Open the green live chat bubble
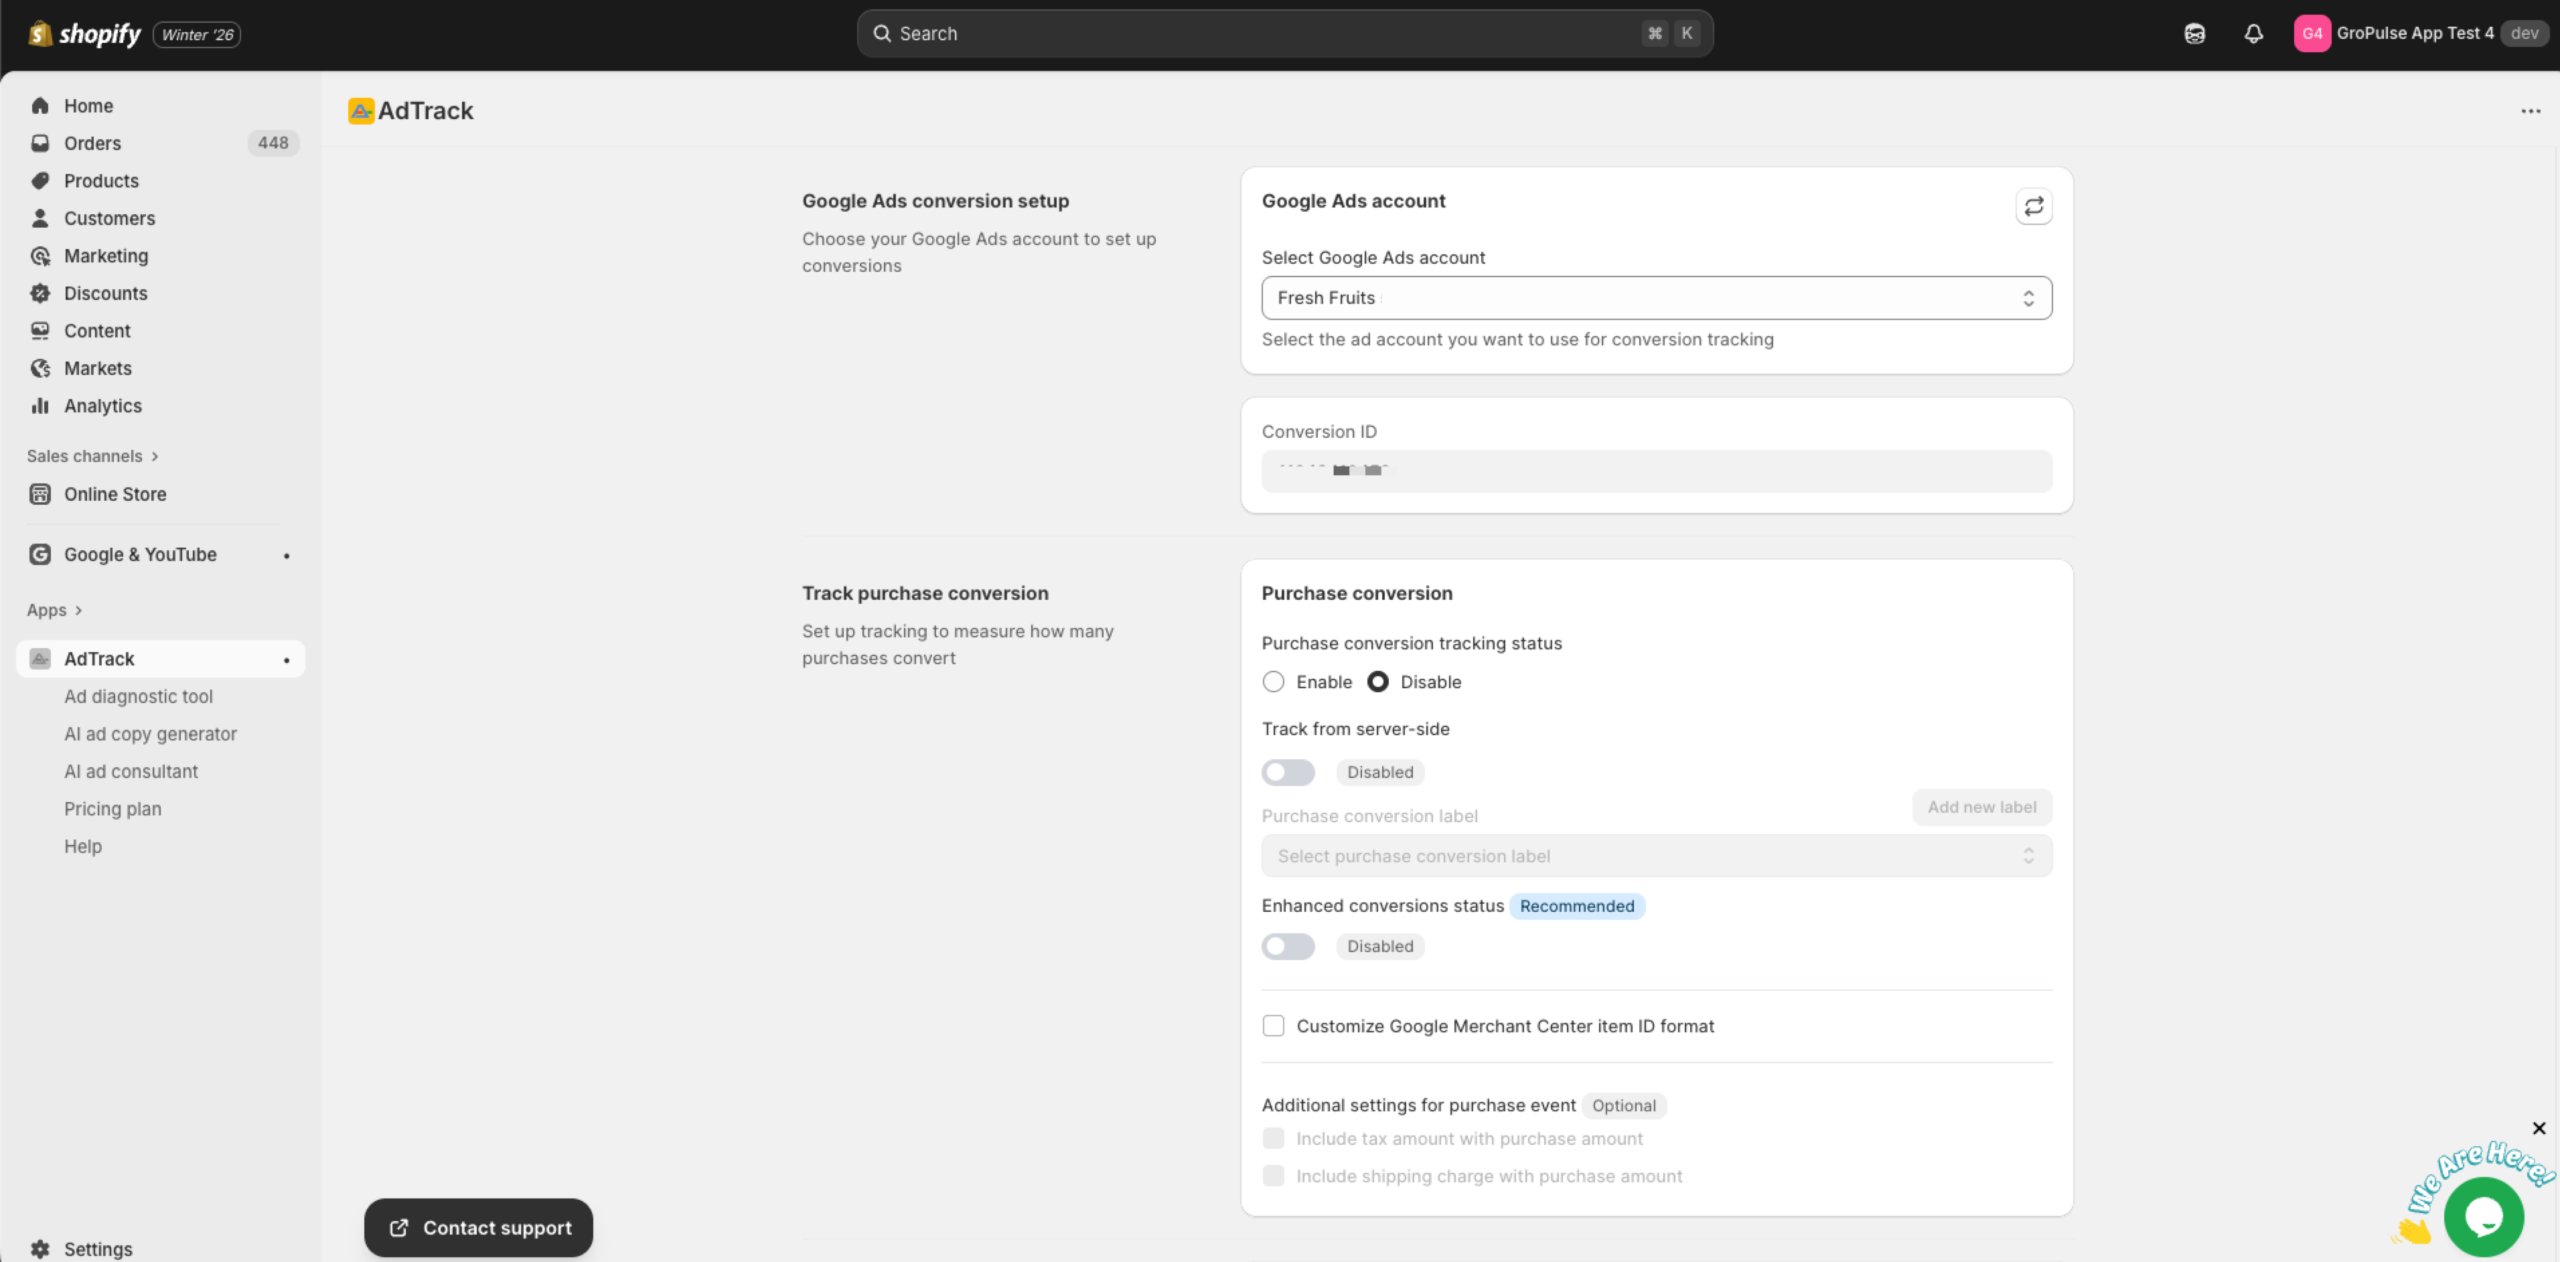This screenshot has height=1262, width=2560. point(2483,1216)
